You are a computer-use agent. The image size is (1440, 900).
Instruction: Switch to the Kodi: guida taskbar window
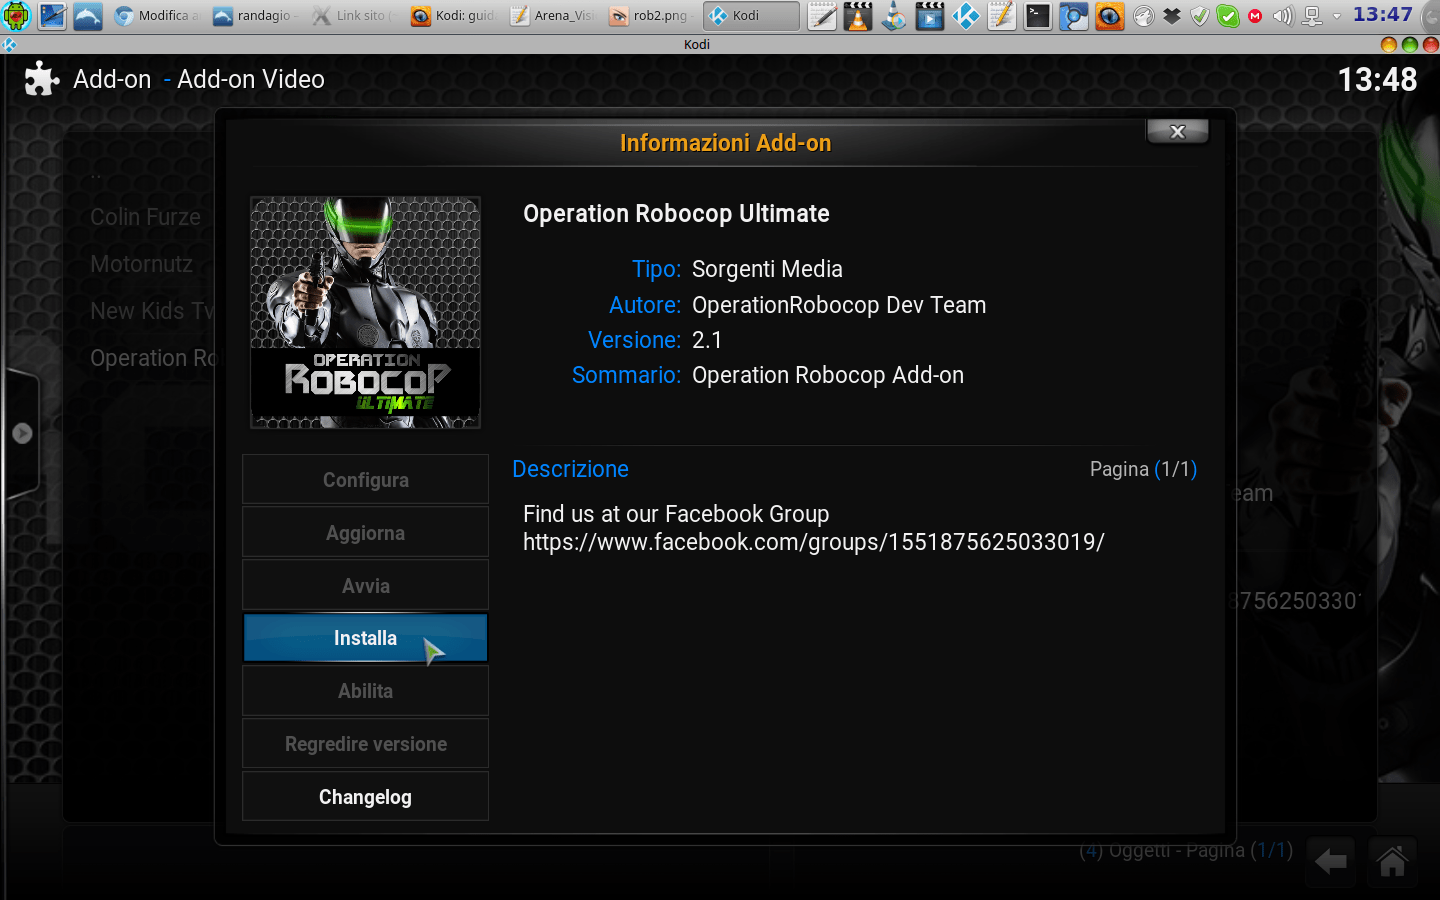point(453,15)
